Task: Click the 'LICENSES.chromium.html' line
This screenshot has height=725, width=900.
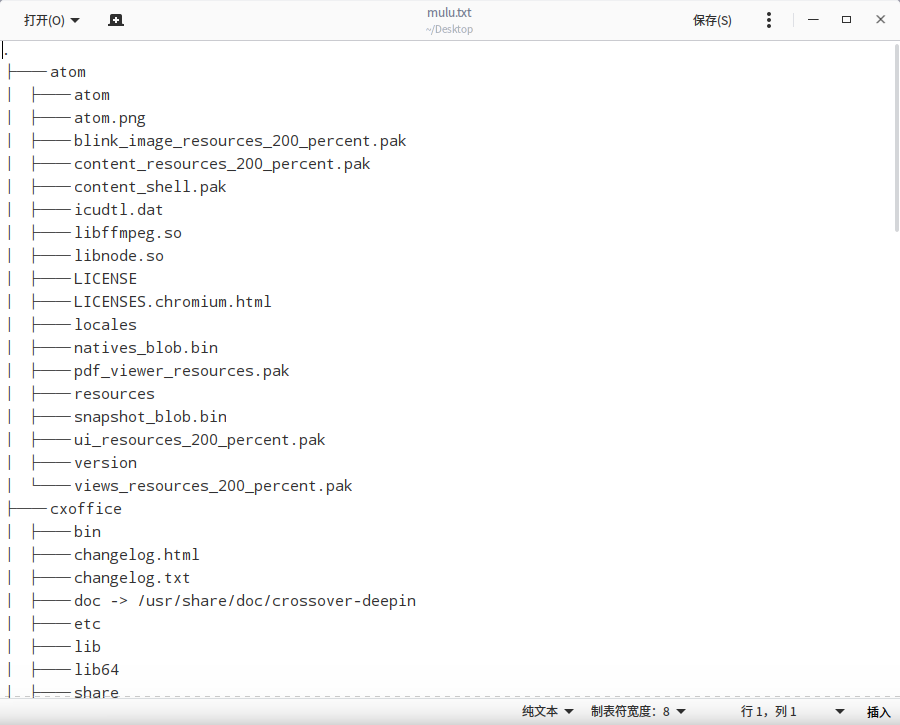Action: (x=172, y=302)
